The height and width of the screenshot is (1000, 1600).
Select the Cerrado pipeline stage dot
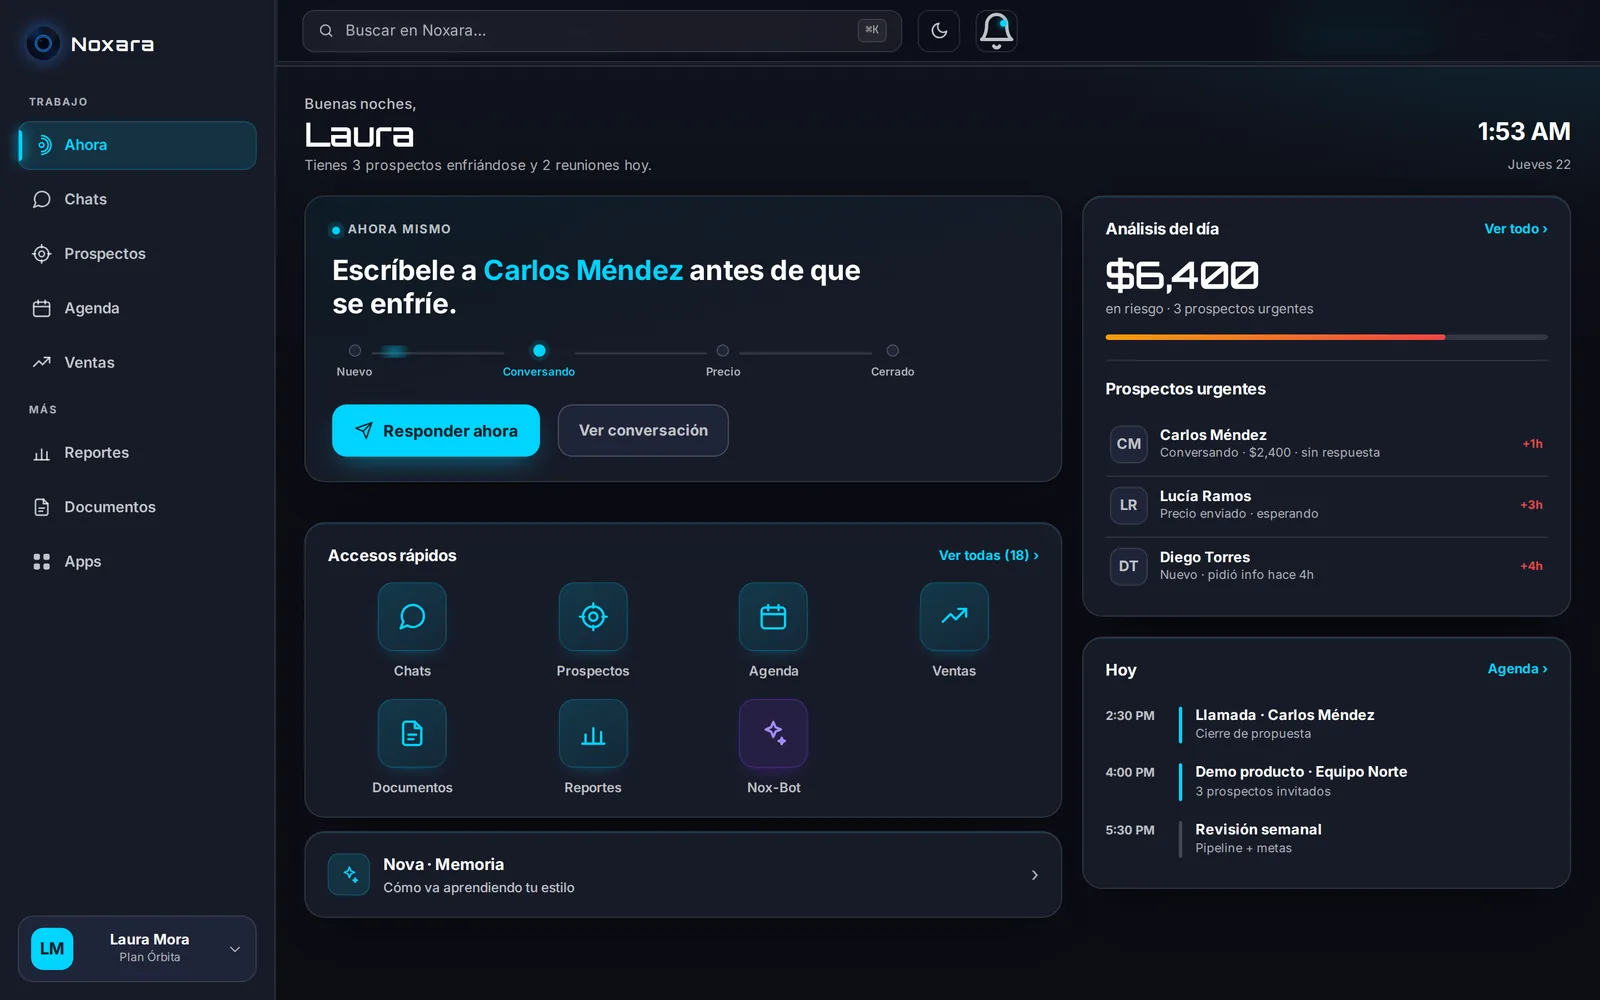[x=893, y=351]
